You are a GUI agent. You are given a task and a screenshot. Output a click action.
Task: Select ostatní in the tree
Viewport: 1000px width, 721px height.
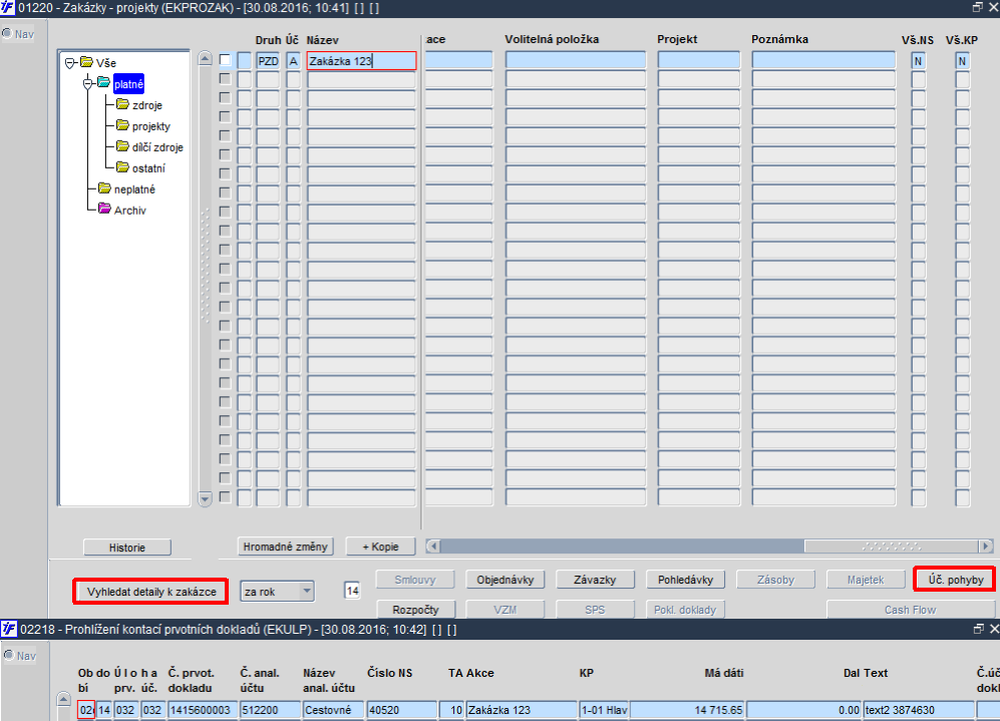(x=149, y=168)
